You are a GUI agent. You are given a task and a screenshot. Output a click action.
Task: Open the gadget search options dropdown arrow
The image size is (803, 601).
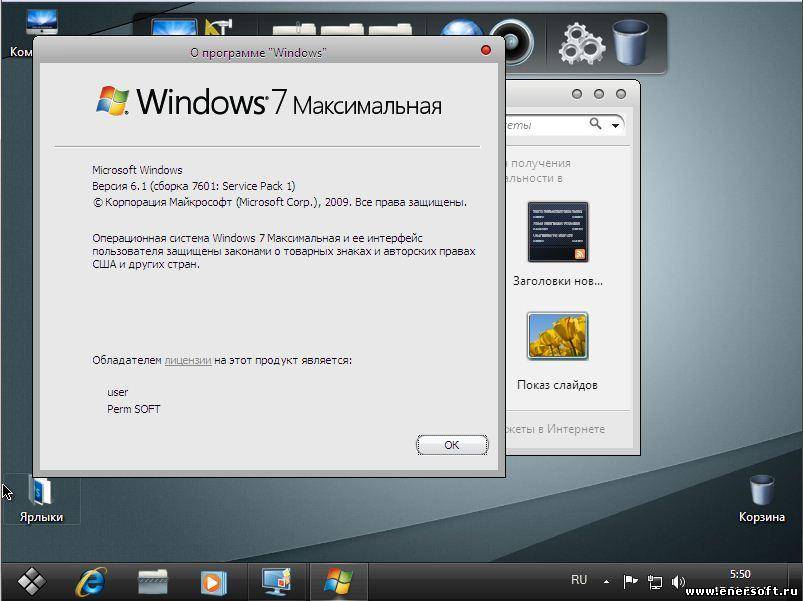click(615, 125)
